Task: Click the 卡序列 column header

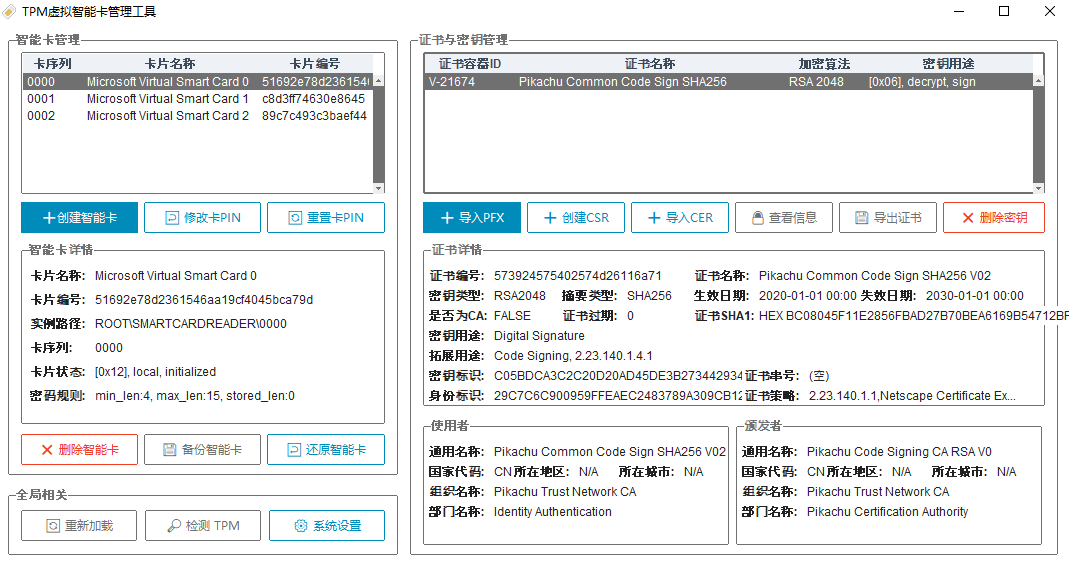Action: coord(52,64)
